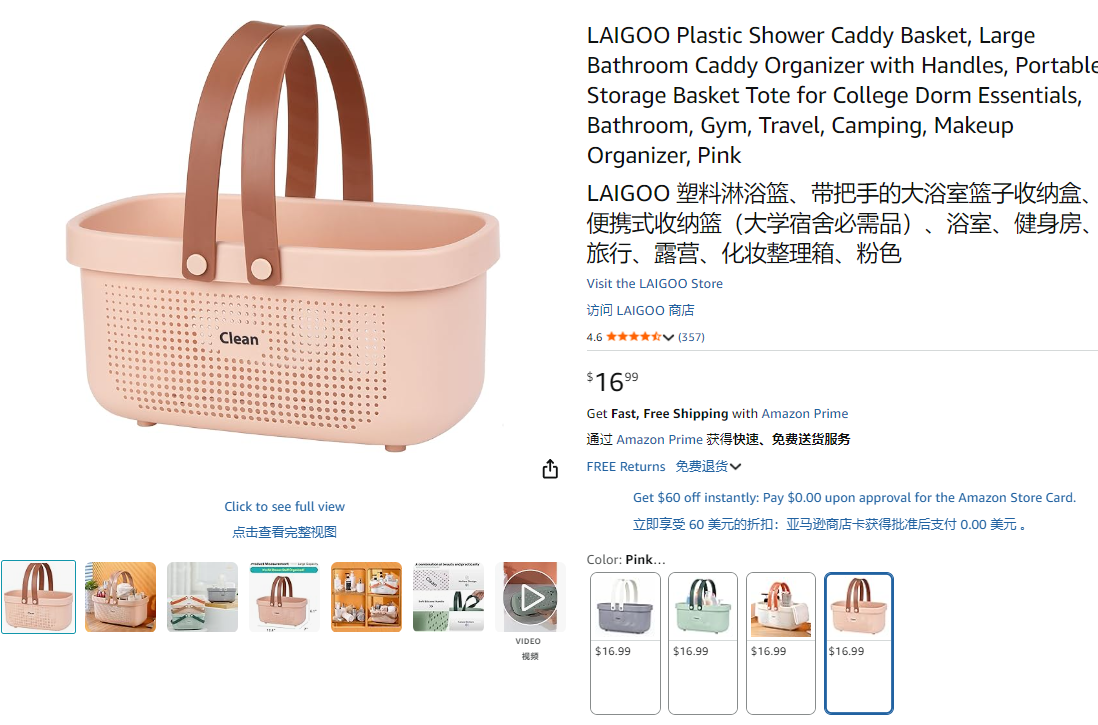
Task: Select the first pink basket thumbnail
Action: click(38, 597)
